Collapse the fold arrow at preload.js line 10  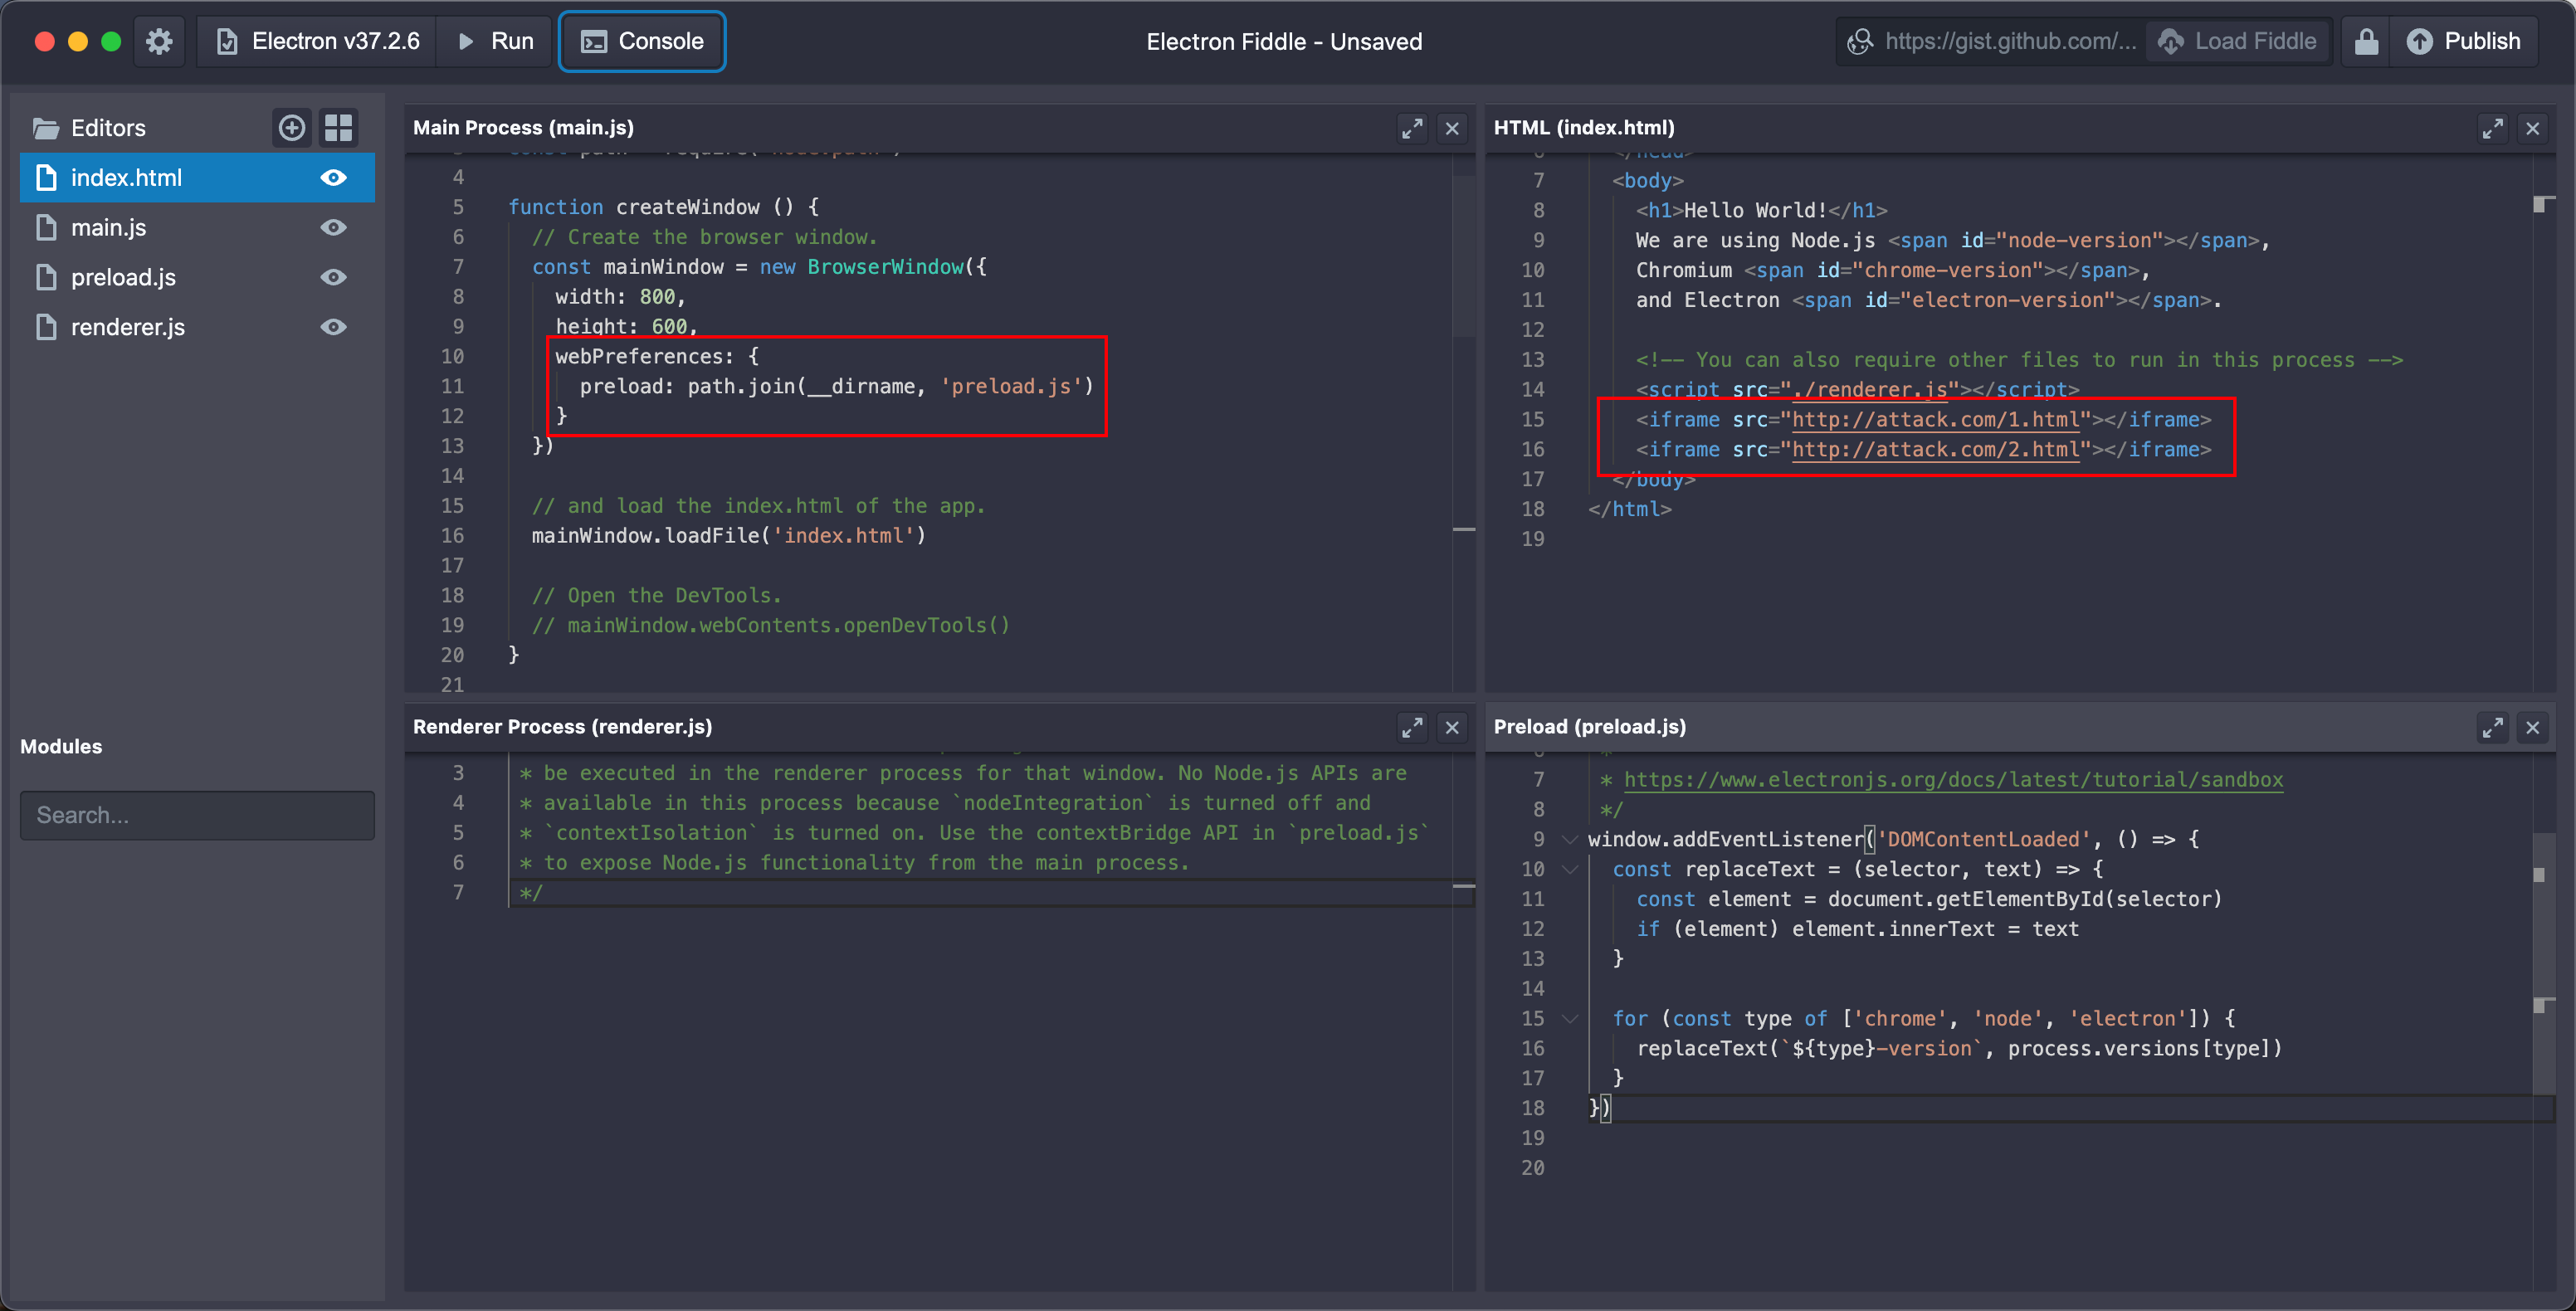[1570, 869]
